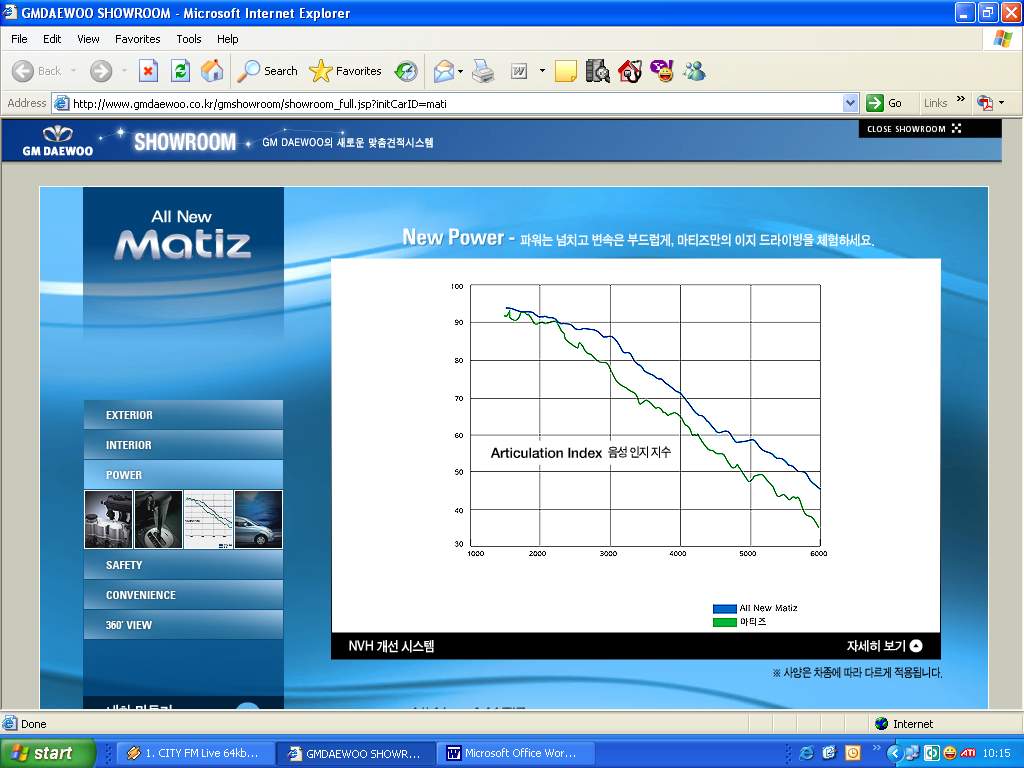The width and height of the screenshot is (1024, 768).
Task: Open the Tools menu
Action: [189, 39]
